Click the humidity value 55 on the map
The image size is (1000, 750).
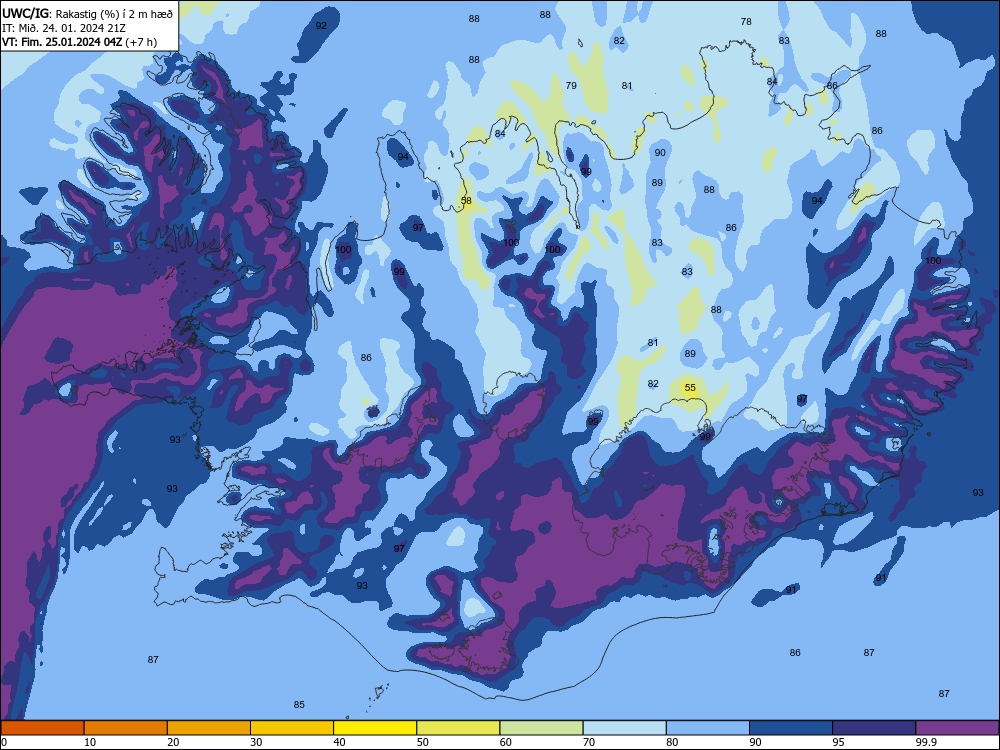(x=690, y=388)
